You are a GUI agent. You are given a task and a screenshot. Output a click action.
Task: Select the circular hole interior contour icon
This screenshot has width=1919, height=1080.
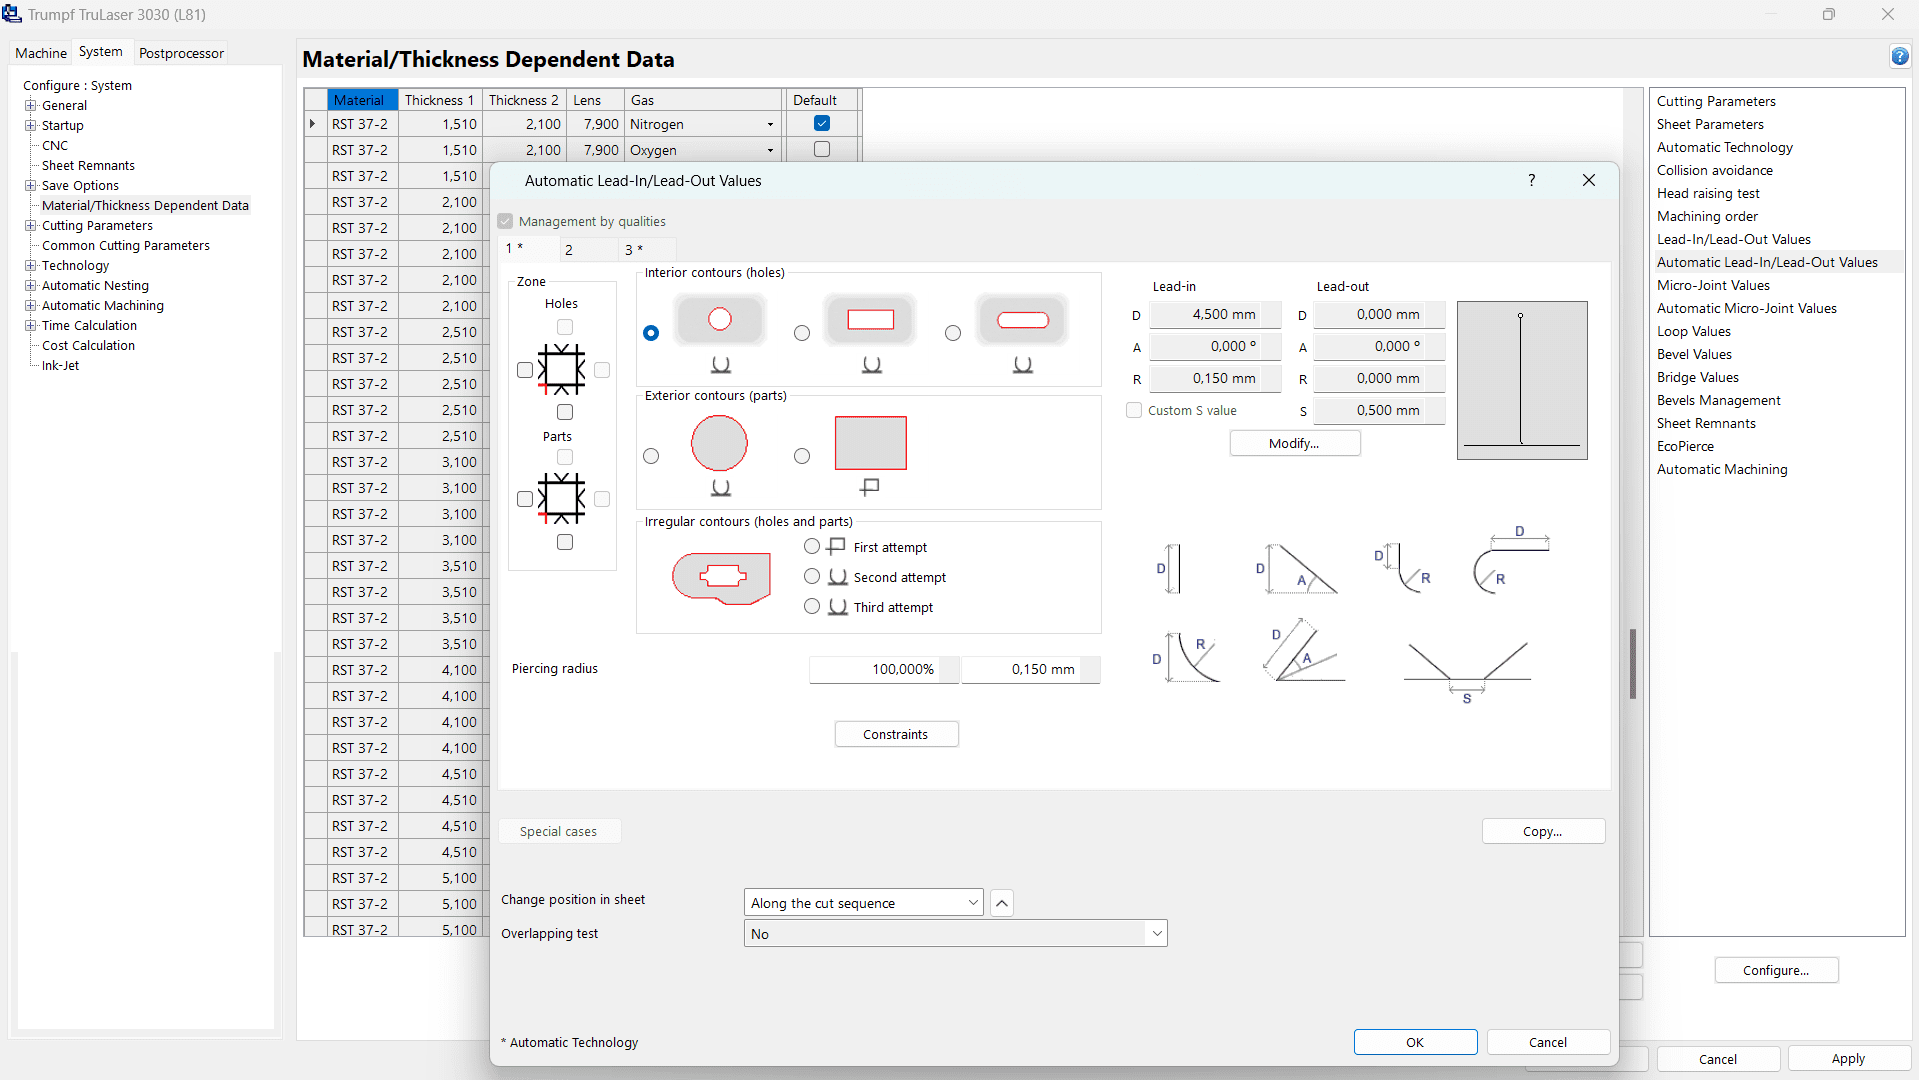[x=720, y=319]
